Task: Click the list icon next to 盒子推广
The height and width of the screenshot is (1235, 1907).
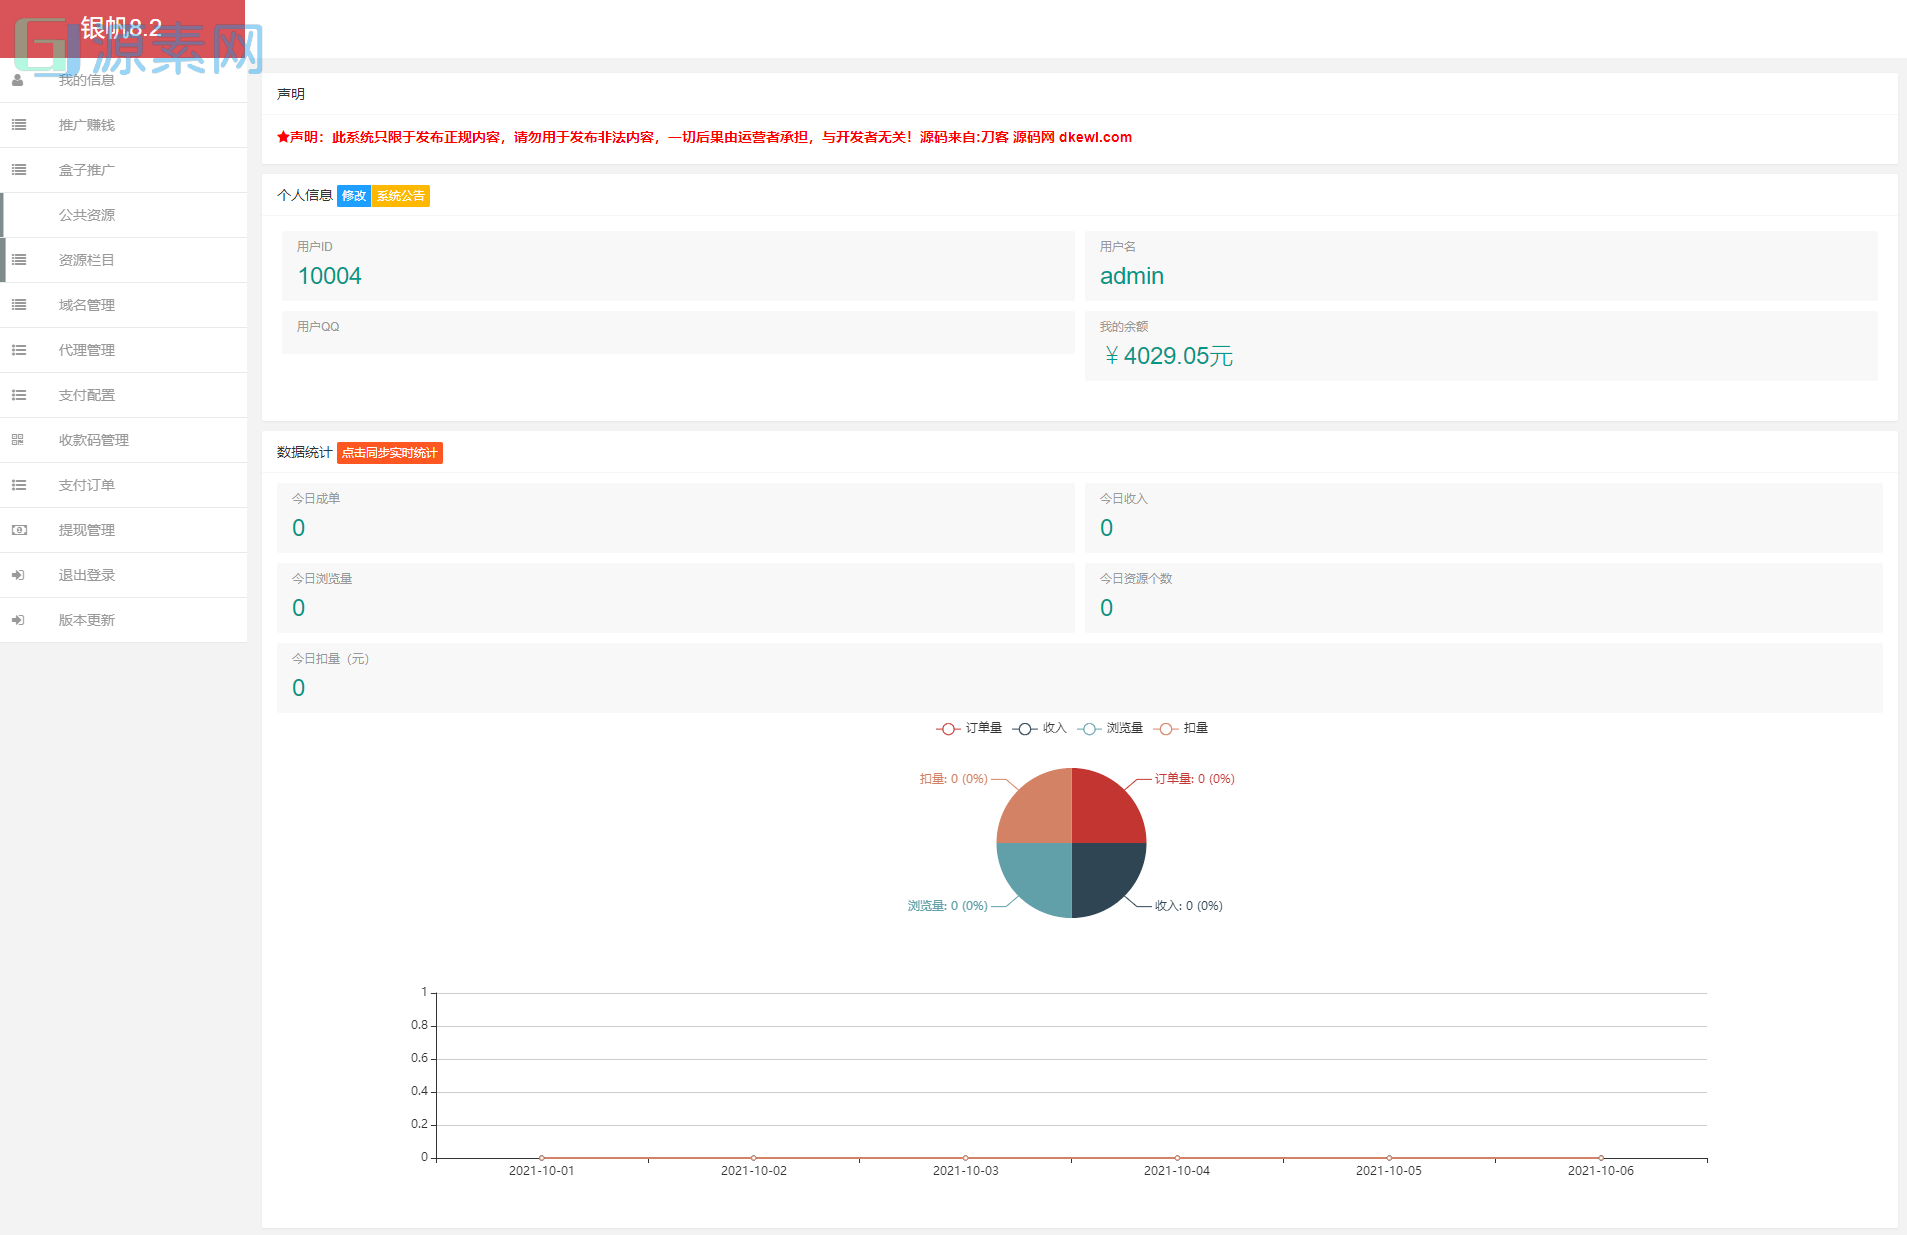Action: click(19, 170)
